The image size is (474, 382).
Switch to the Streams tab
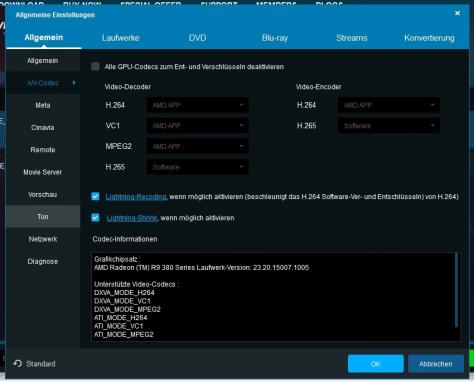tap(352, 38)
